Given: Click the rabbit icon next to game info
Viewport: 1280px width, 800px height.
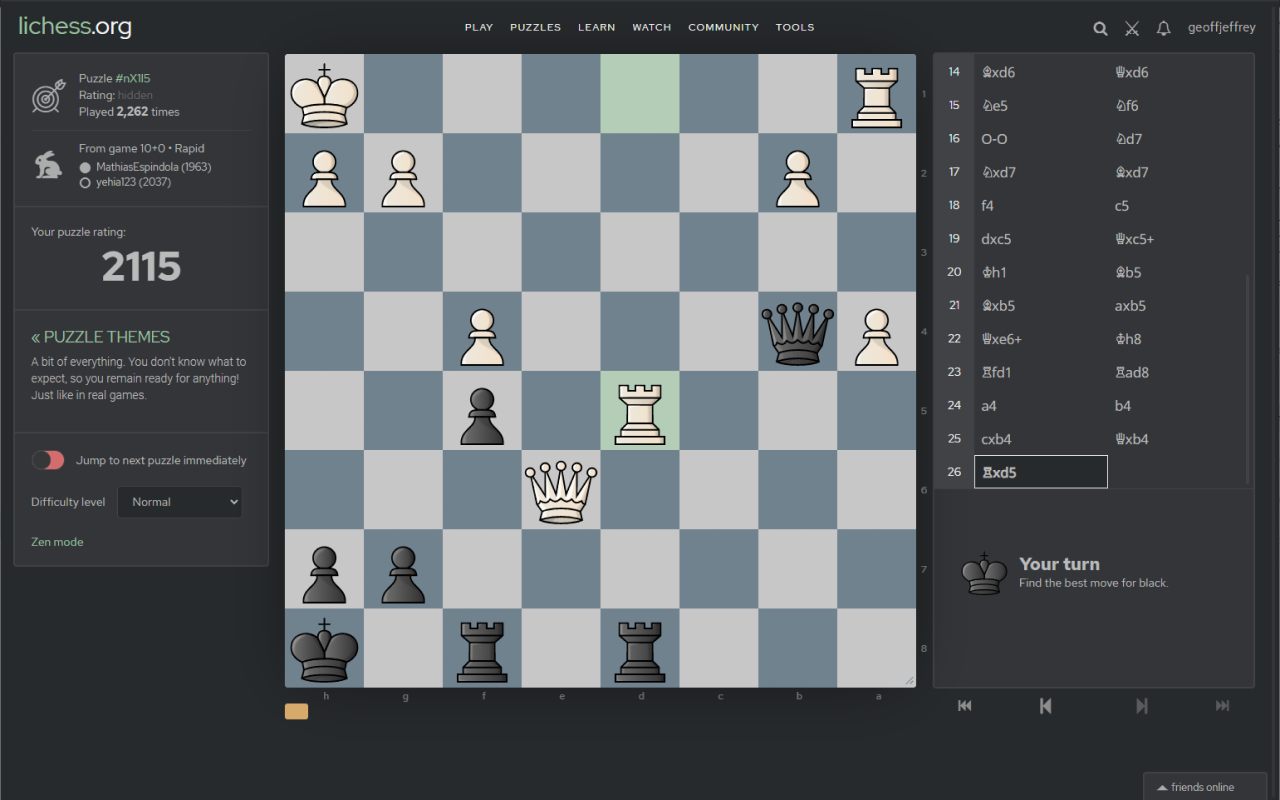Looking at the screenshot, I should pos(48,165).
